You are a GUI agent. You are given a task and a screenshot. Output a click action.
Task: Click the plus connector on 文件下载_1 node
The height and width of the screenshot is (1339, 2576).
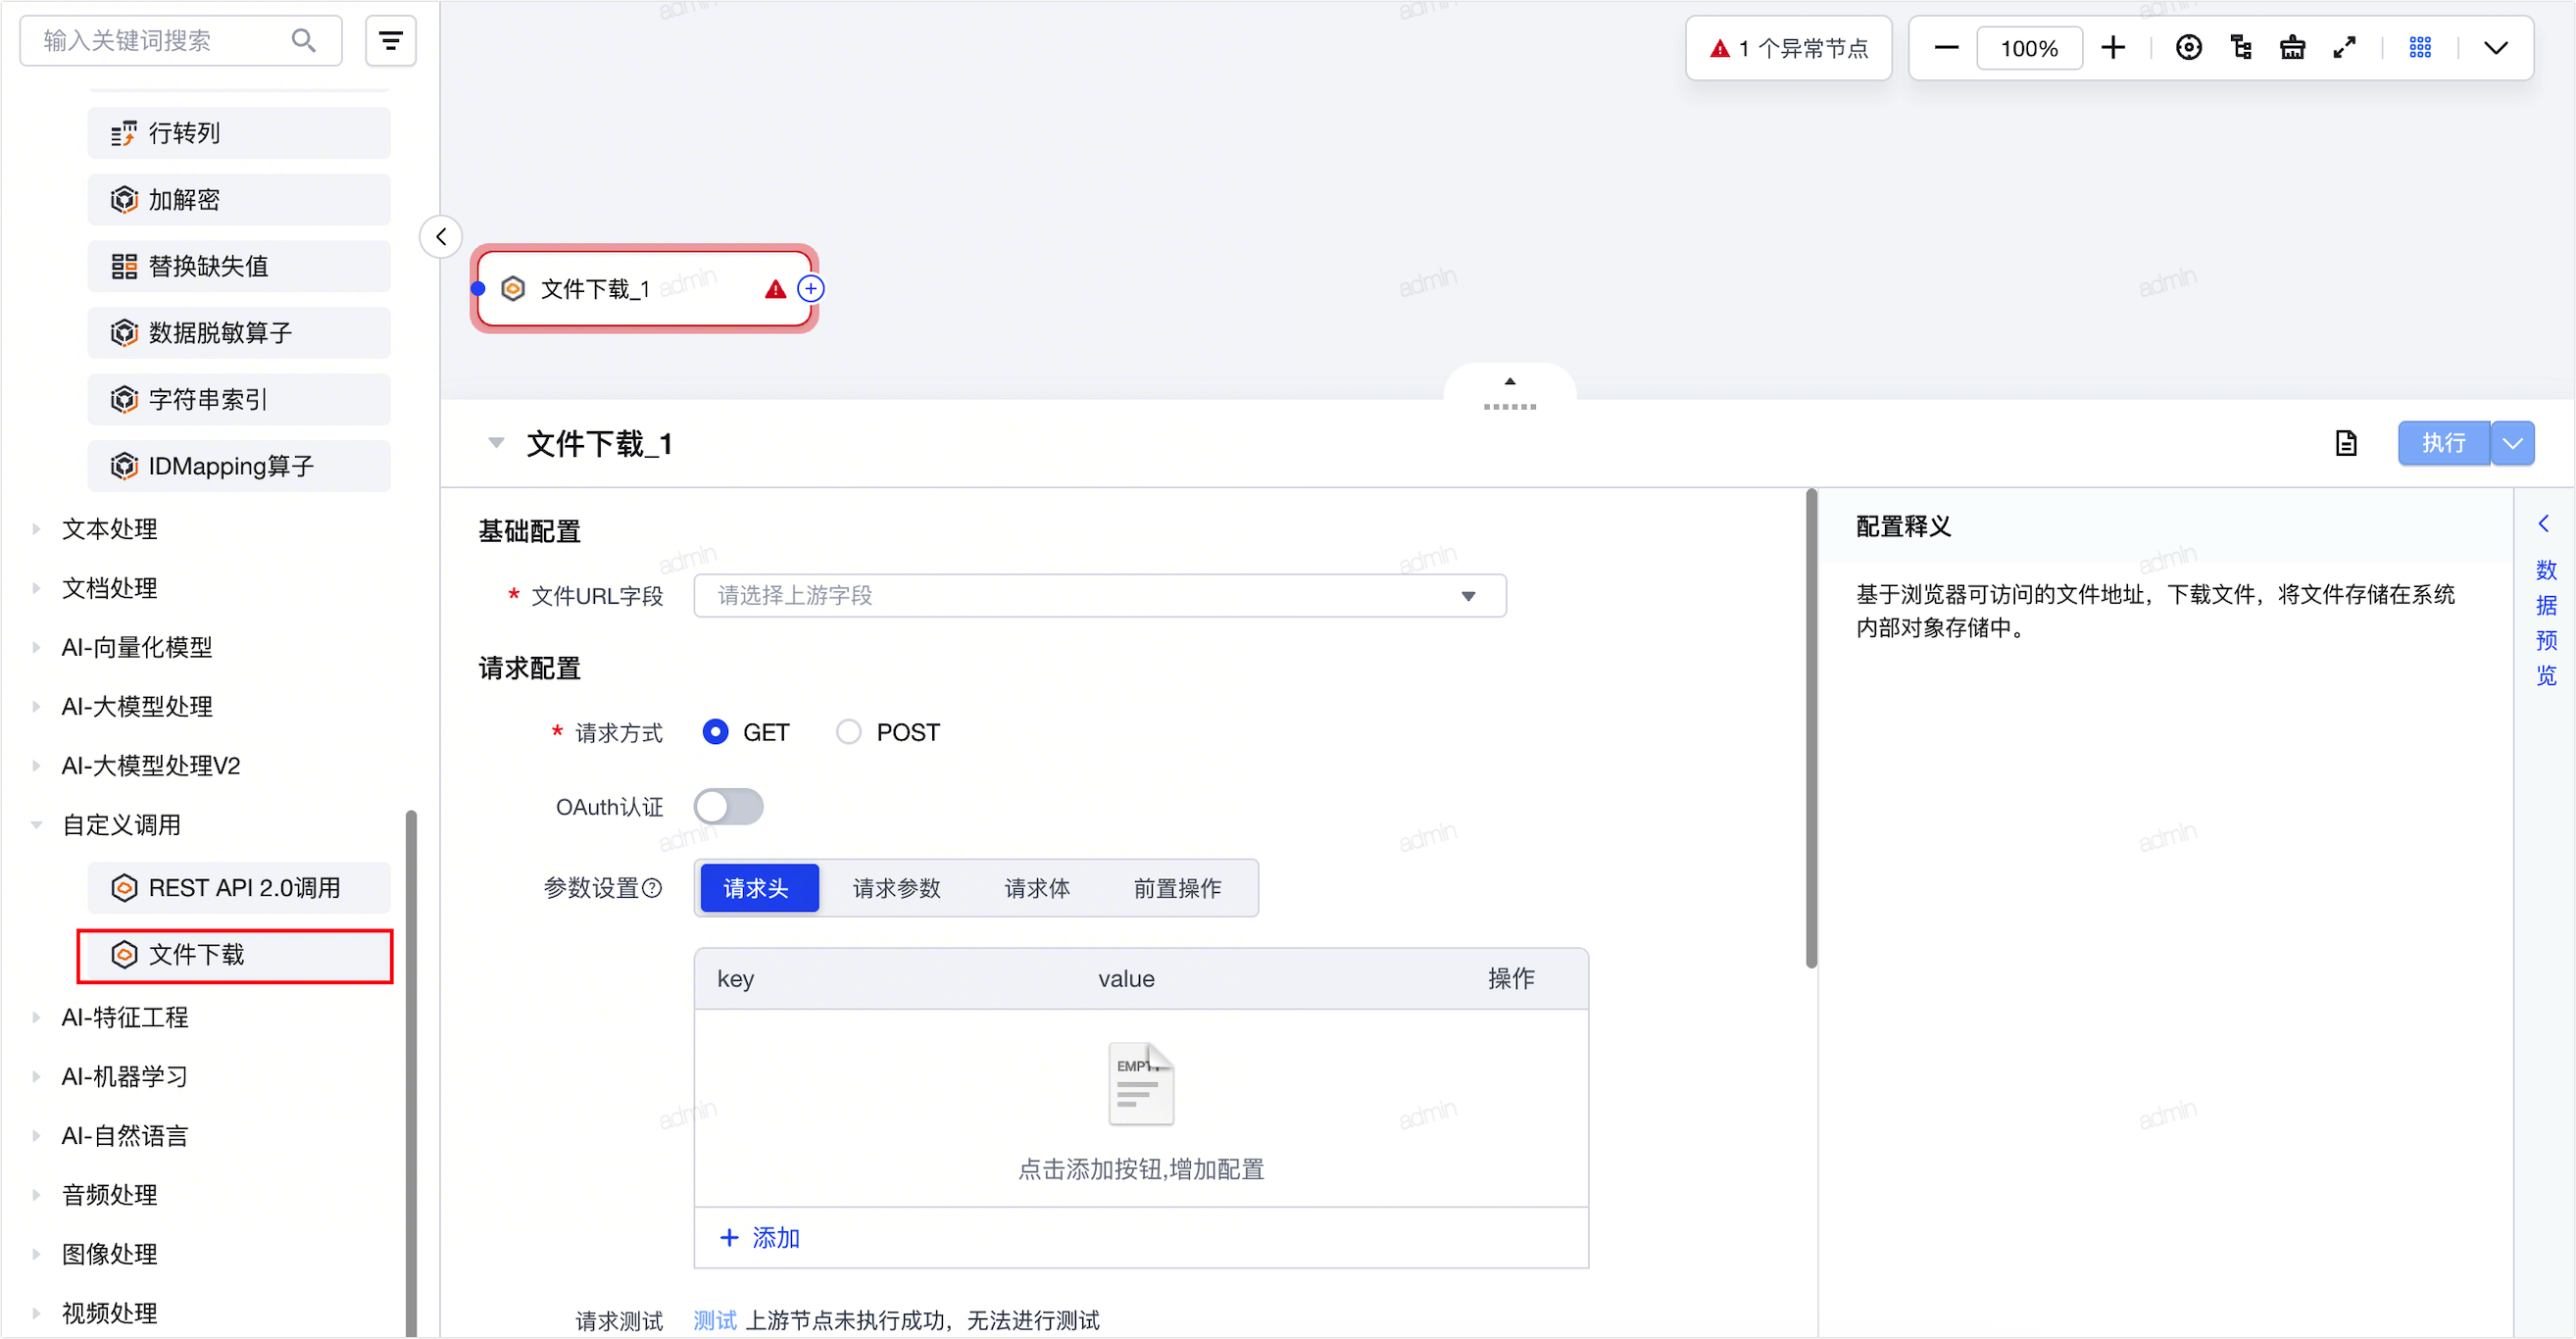tap(810, 289)
